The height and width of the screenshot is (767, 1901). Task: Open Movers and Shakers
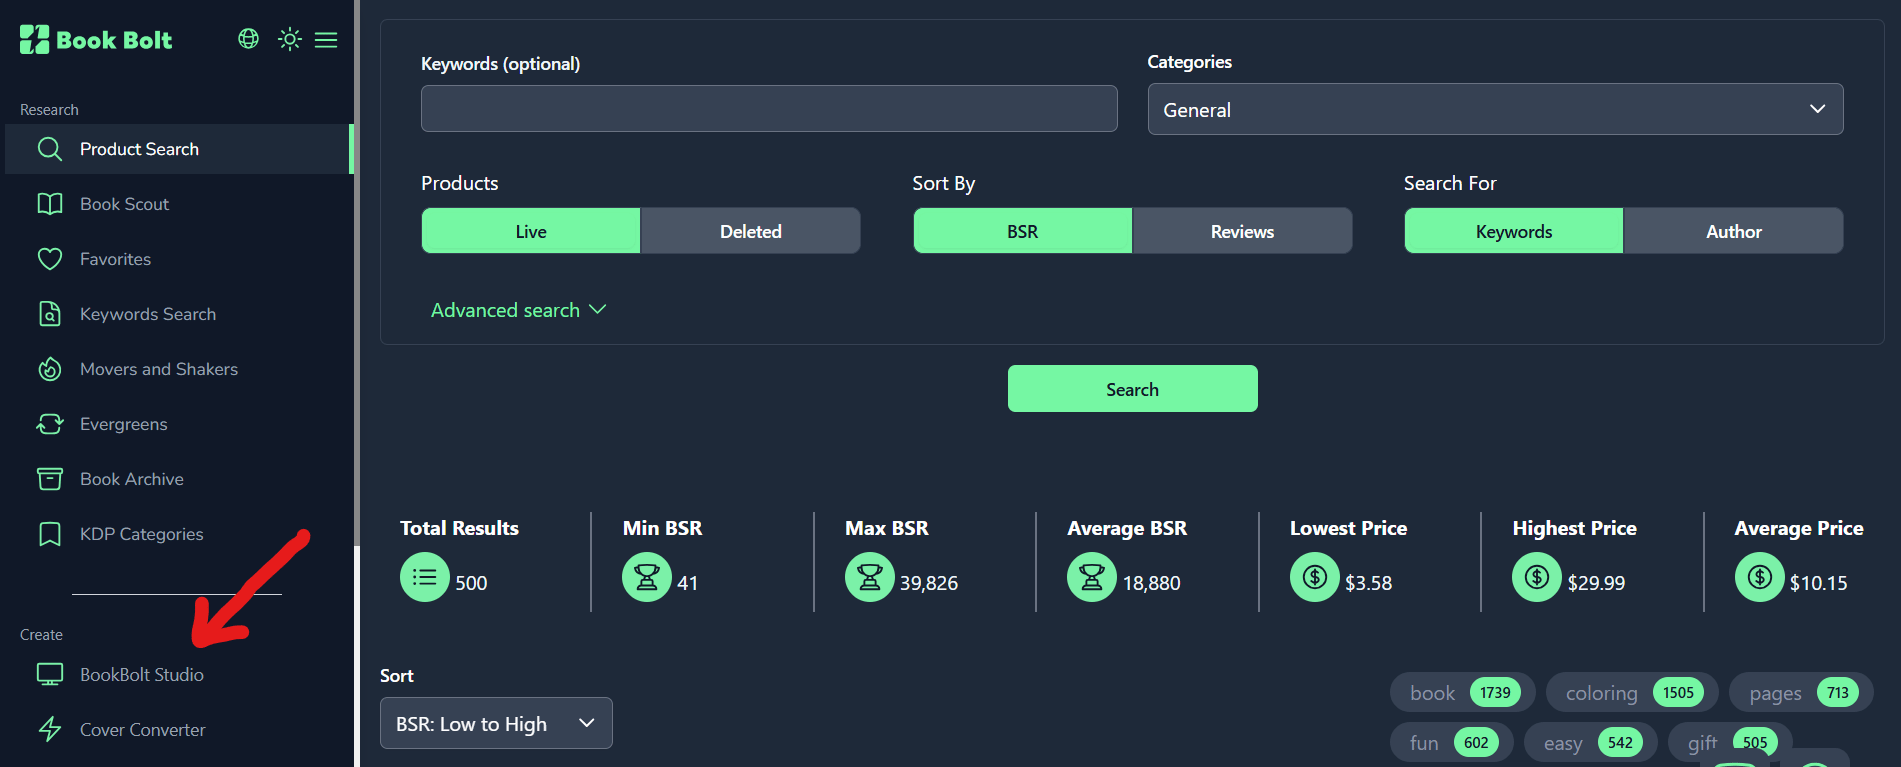tap(179, 369)
